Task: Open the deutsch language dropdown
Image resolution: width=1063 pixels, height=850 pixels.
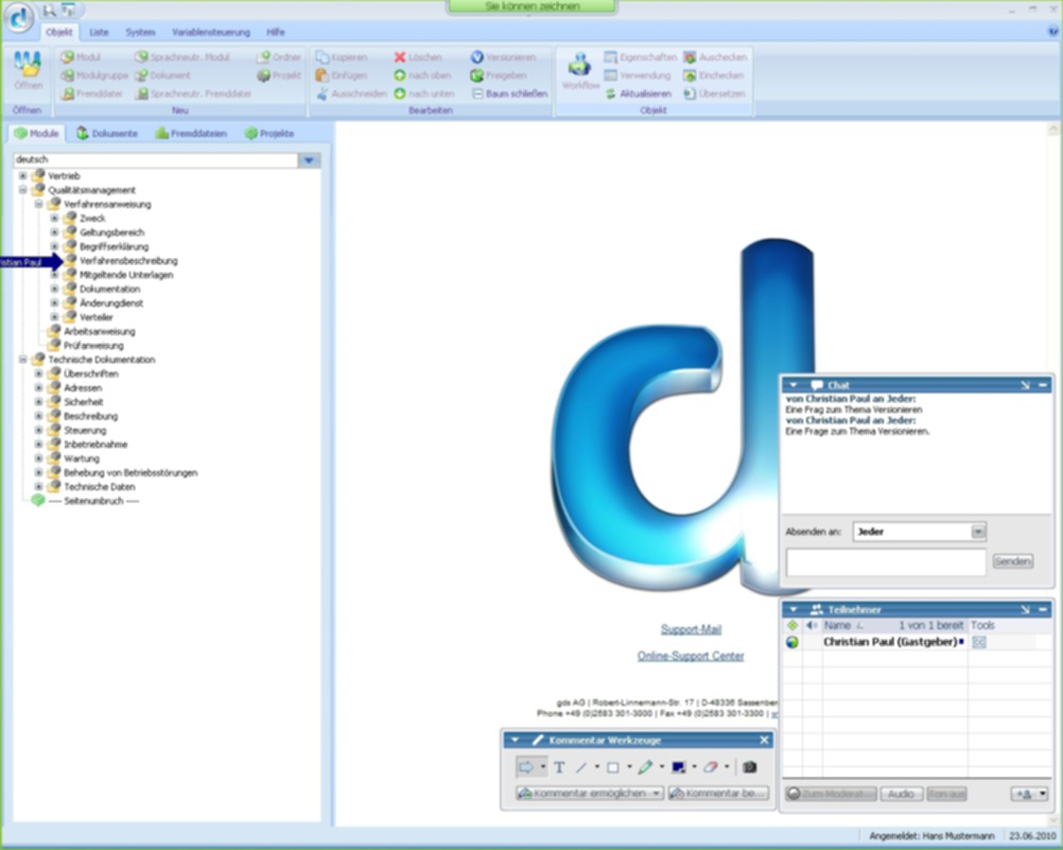Action: tap(309, 160)
